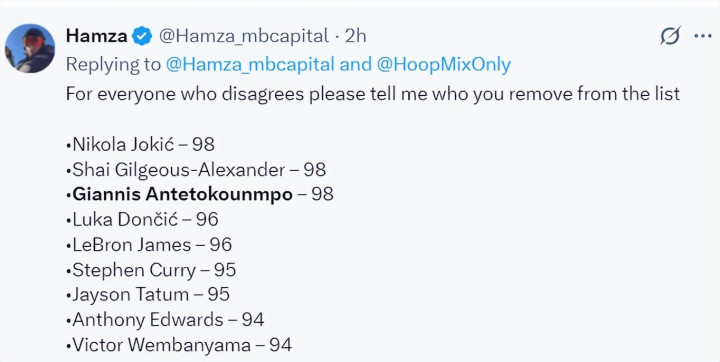Click the 'For everyone who disagrees' sentence
The width and height of the screenshot is (720, 362).
[372, 94]
